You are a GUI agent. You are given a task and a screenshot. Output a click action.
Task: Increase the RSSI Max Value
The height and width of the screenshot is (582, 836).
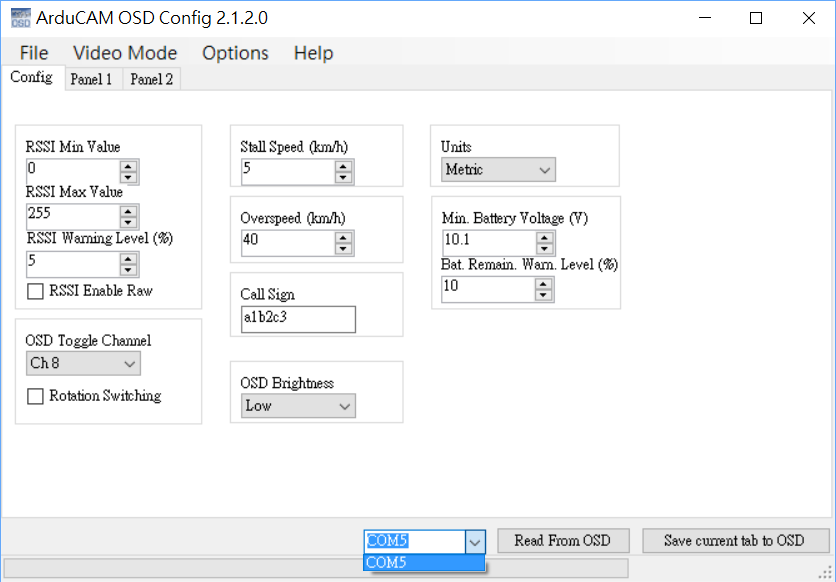(128, 211)
